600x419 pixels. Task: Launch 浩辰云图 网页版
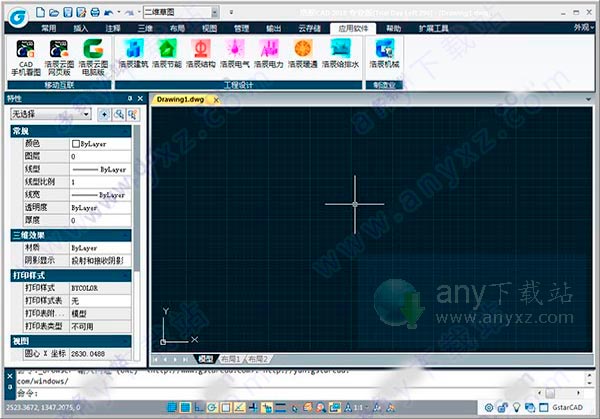59,57
